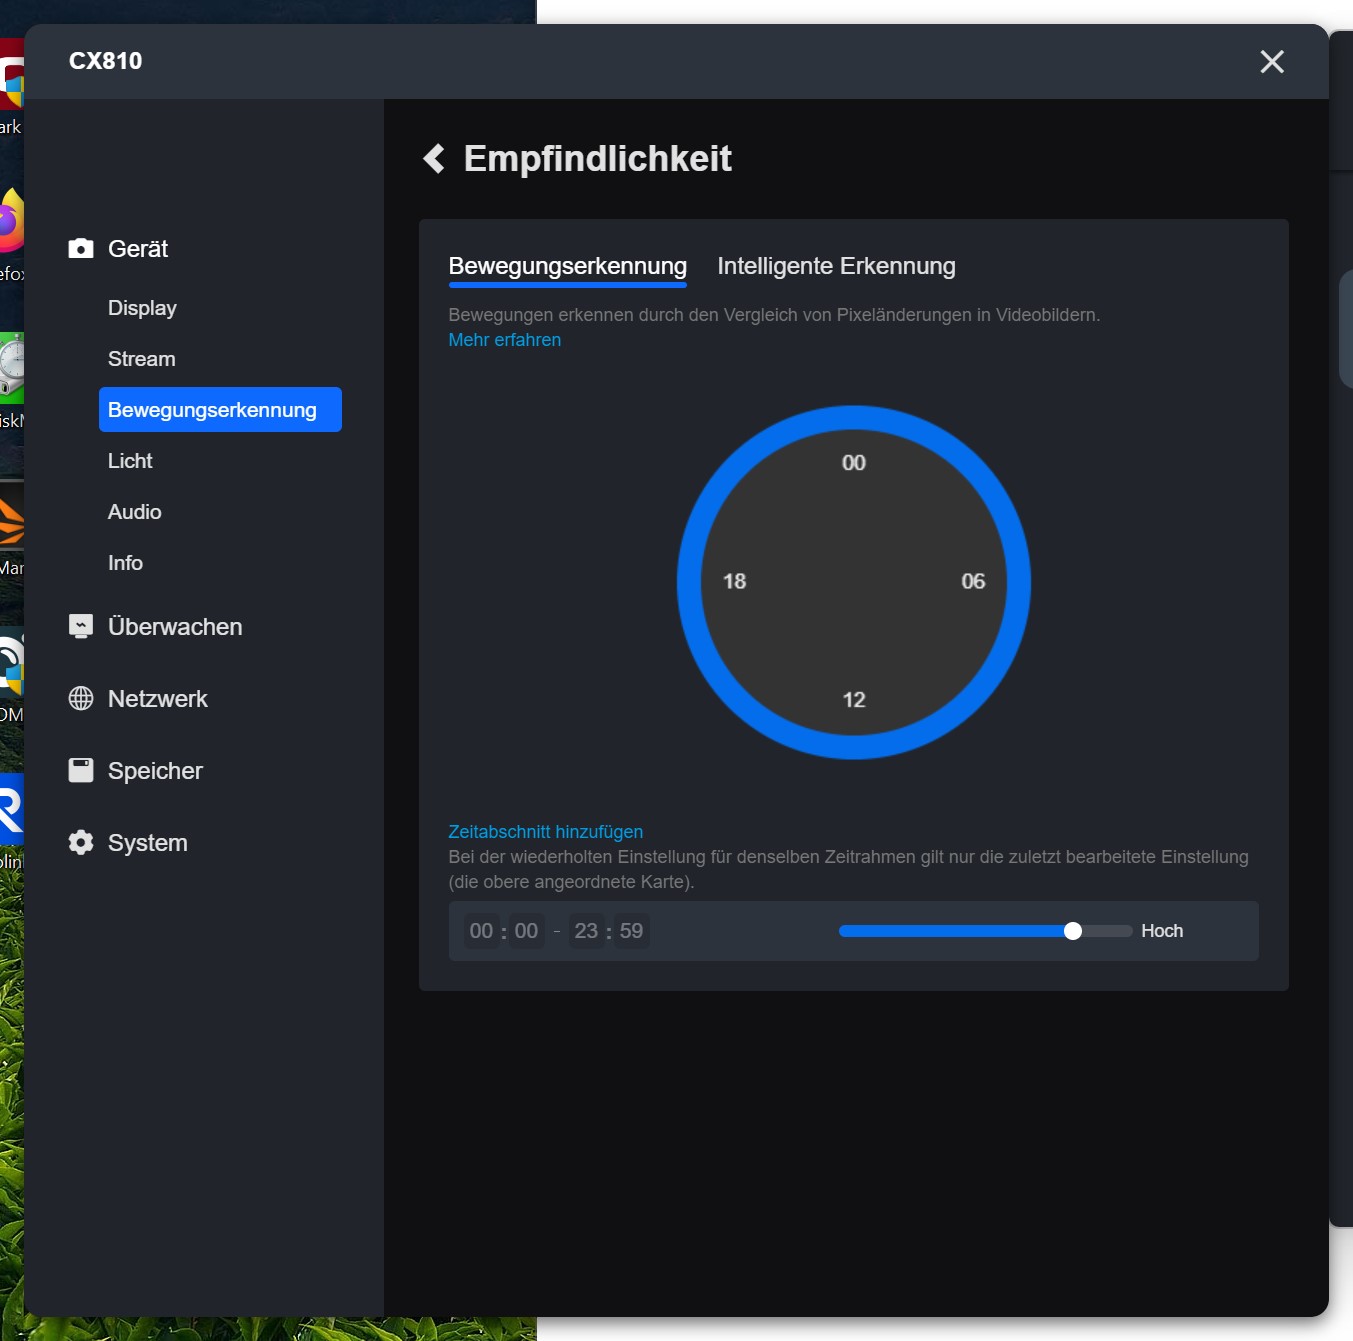Click the sensitivity slider handle
Viewport: 1353px width, 1341px height.
pyautogui.click(x=1073, y=931)
